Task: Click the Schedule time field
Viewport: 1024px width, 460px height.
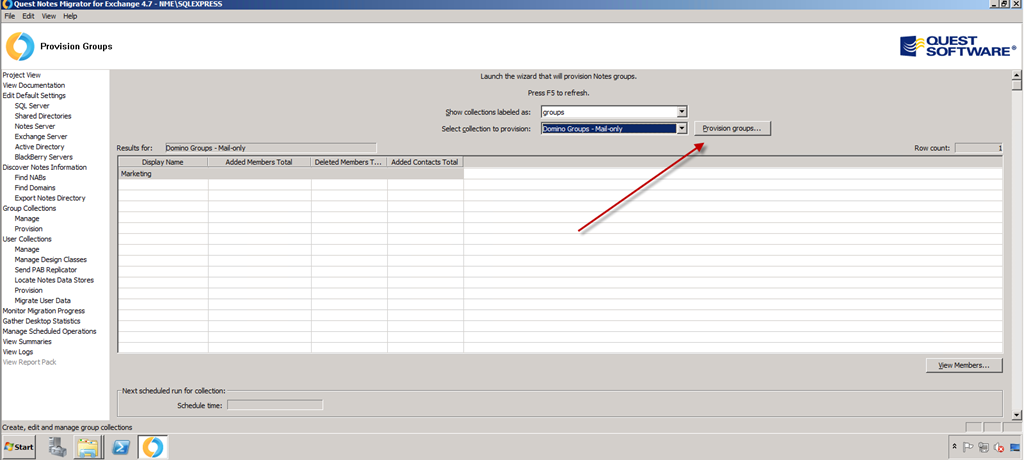Action: [x=275, y=405]
